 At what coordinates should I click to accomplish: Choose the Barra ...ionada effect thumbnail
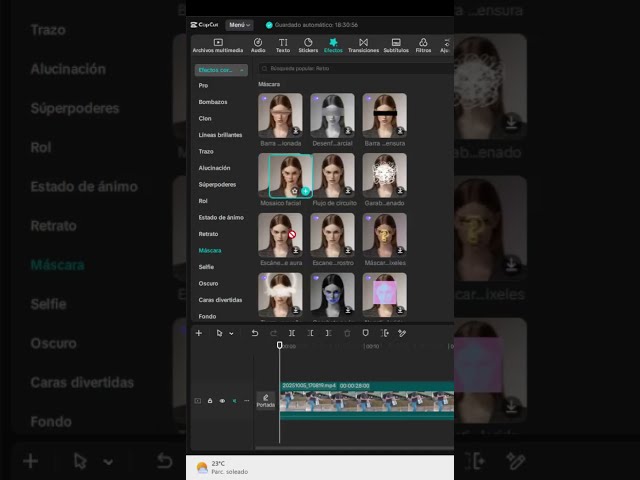[280, 115]
